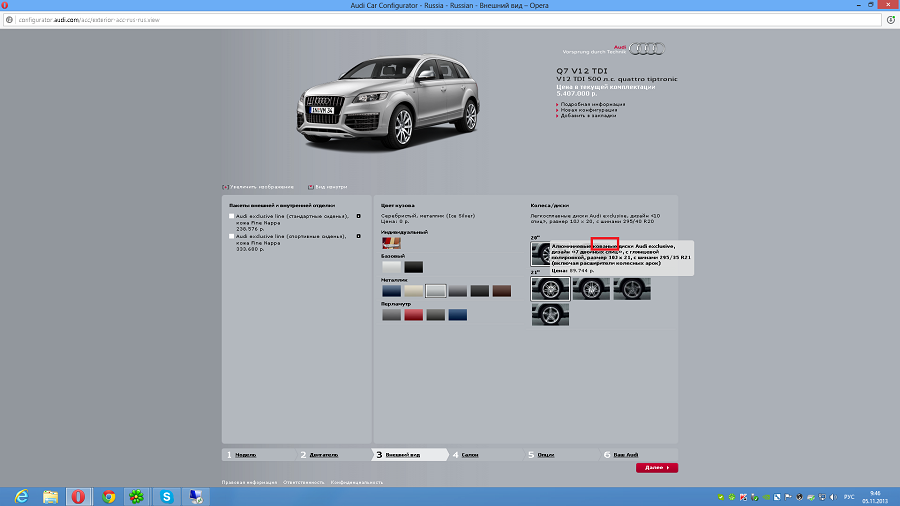
Task: Click the РУС language indicator
Action: [x=849, y=497]
